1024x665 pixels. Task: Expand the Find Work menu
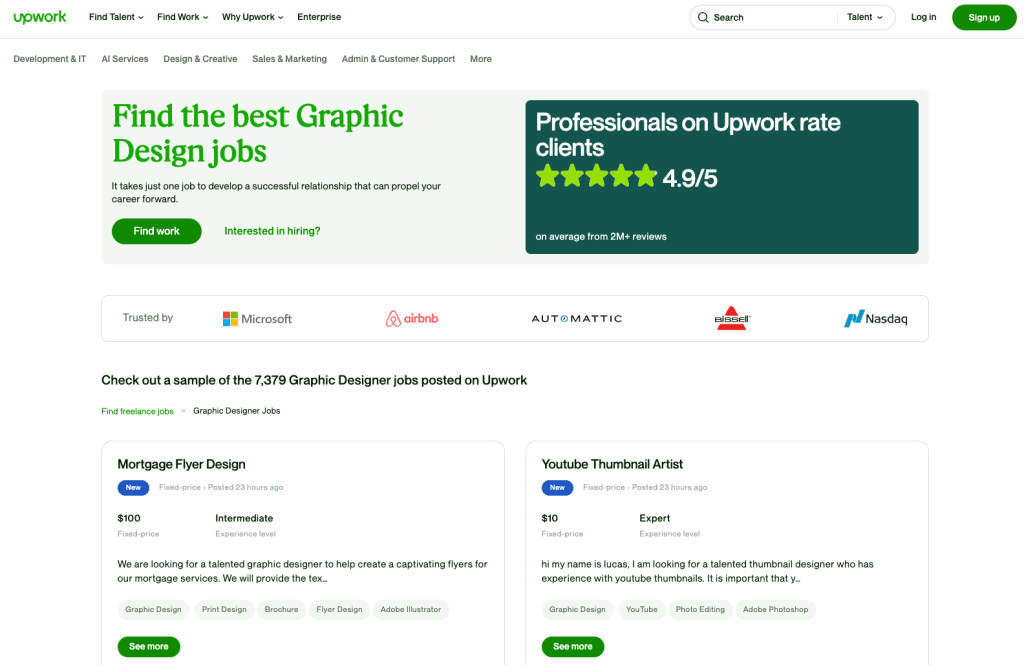(x=183, y=17)
